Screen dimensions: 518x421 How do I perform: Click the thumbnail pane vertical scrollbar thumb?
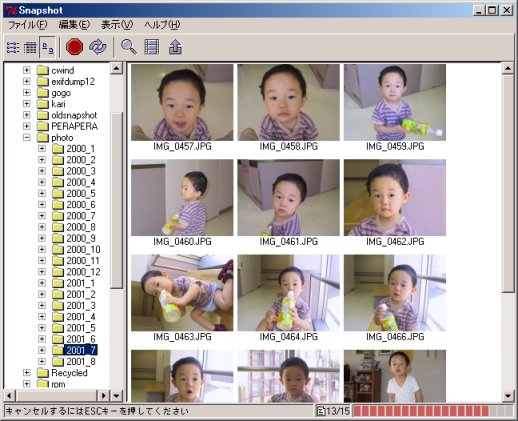pyautogui.click(x=508, y=183)
